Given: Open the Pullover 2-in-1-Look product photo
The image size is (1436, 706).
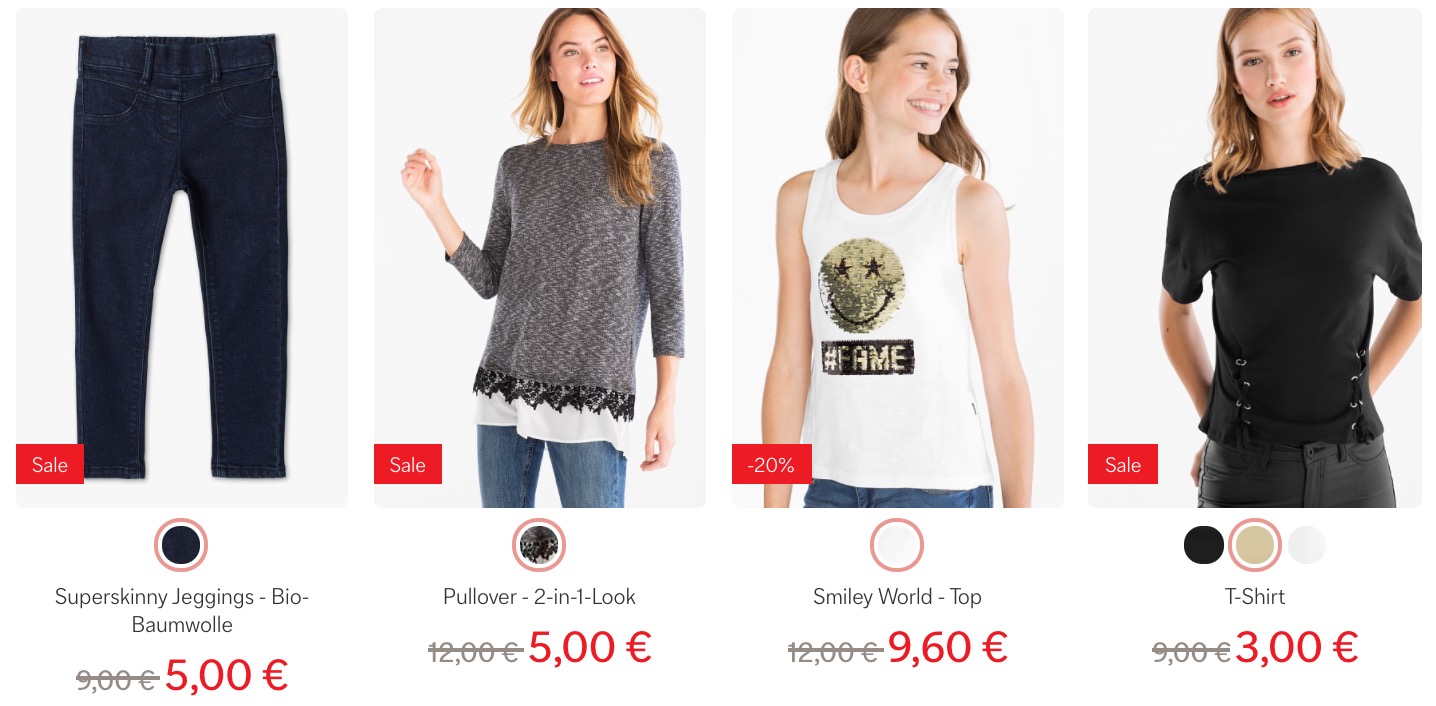Looking at the screenshot, I should tap(540, 258).
